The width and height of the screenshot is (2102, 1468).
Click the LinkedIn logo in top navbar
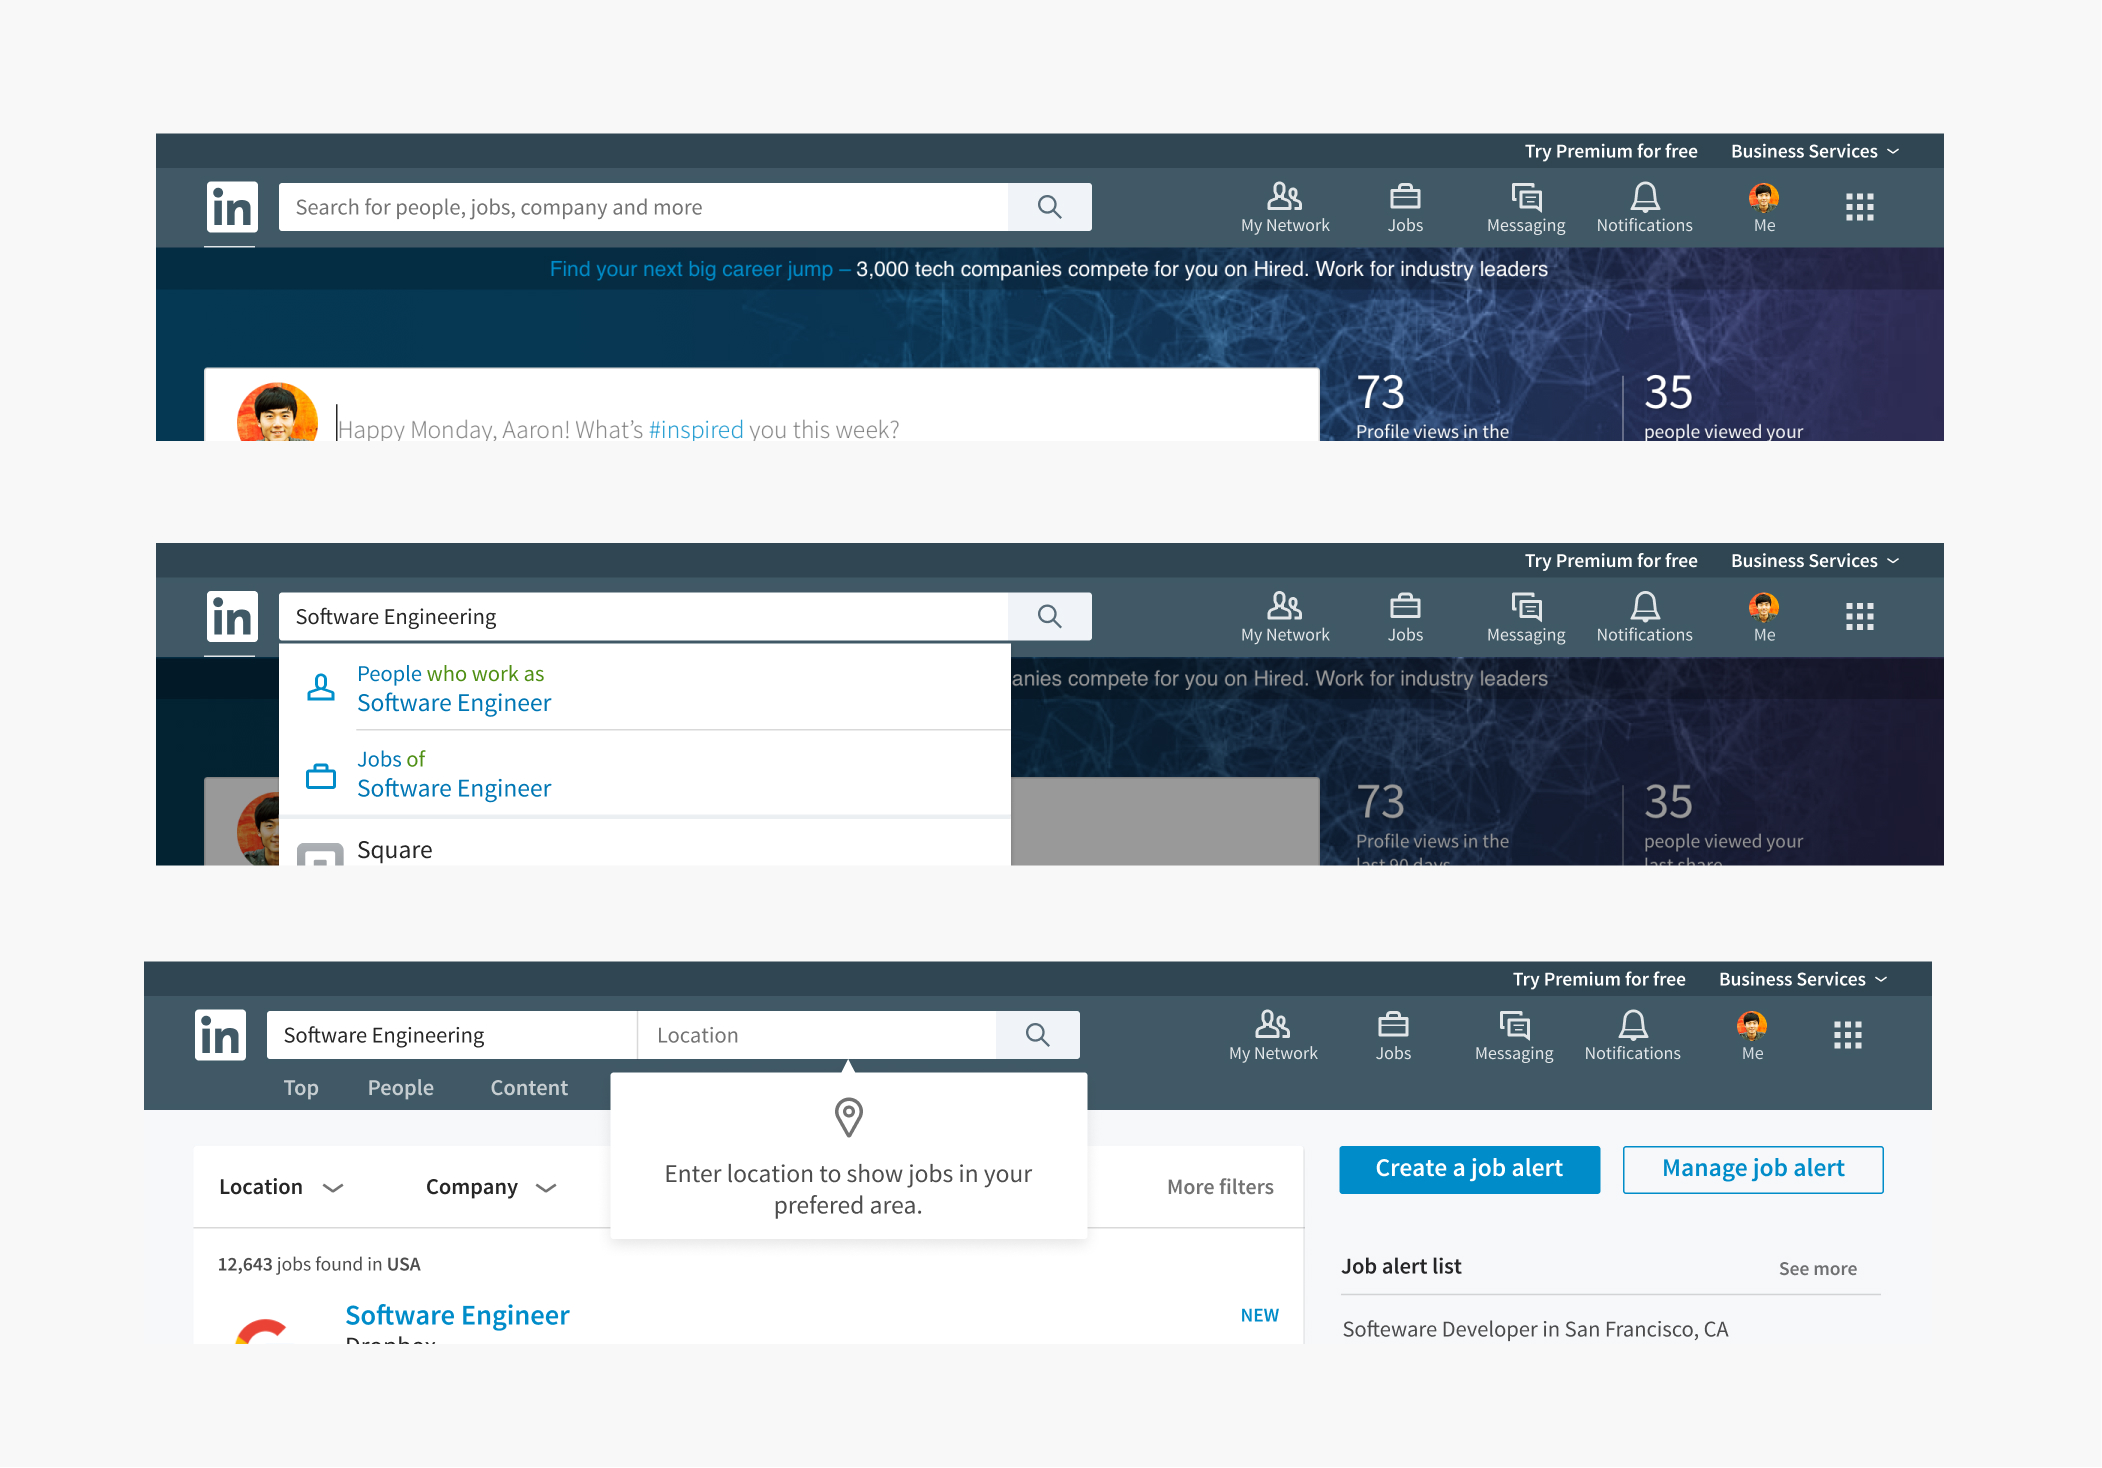click(x=231, y=207)
